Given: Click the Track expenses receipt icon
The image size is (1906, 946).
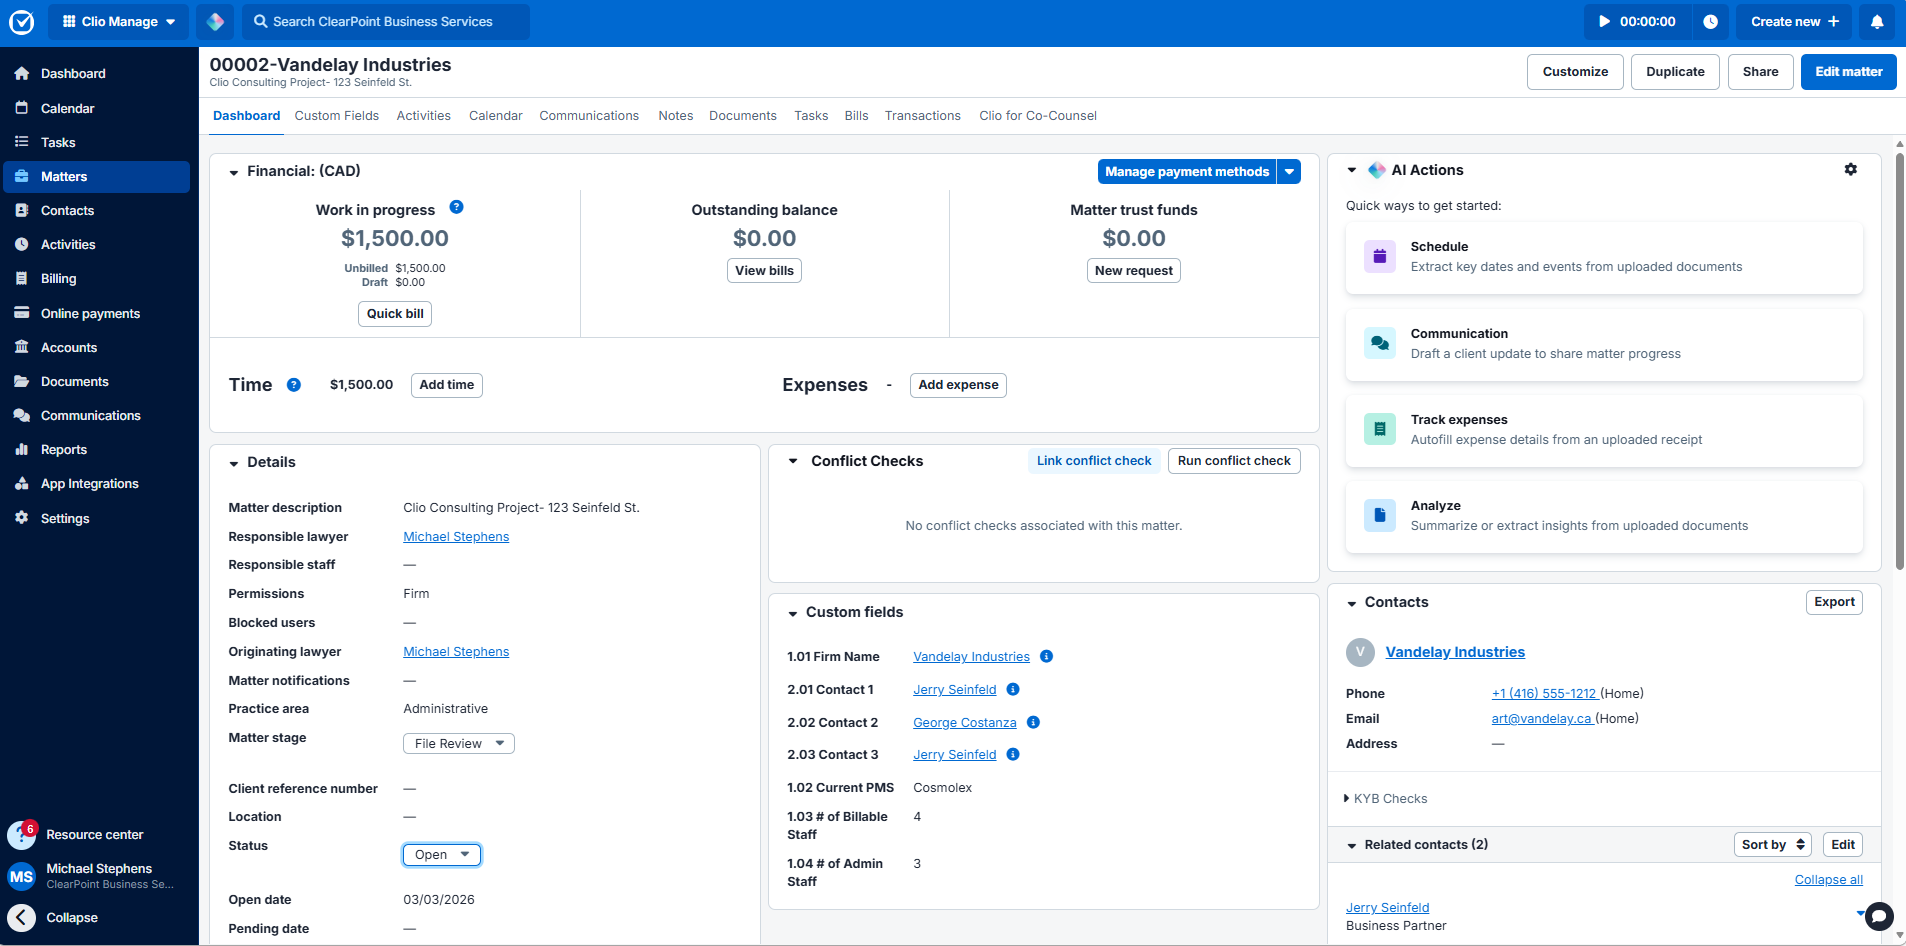Looking at the screenshot, I should coord(1380,429).
